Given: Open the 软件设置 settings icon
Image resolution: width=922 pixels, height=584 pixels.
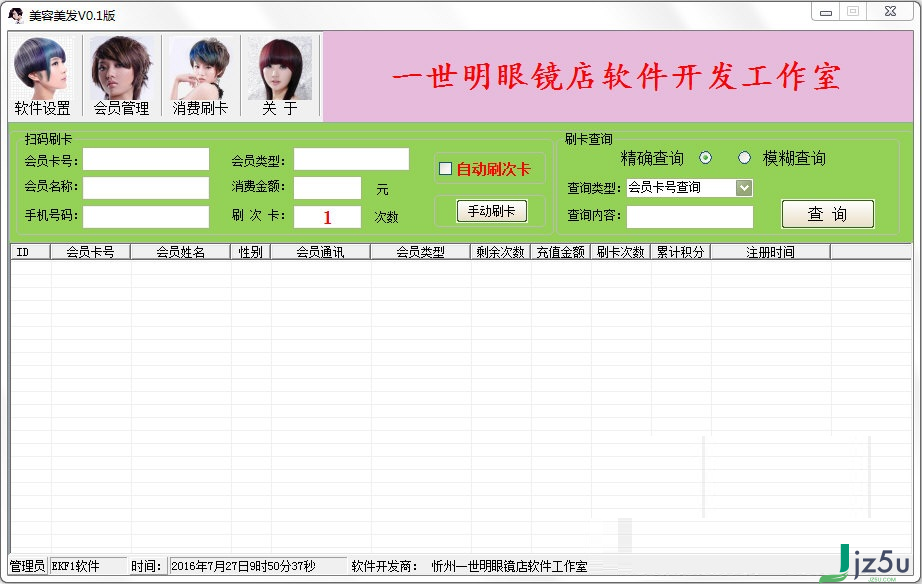Looking at the screenshot, I should [44, 75].
